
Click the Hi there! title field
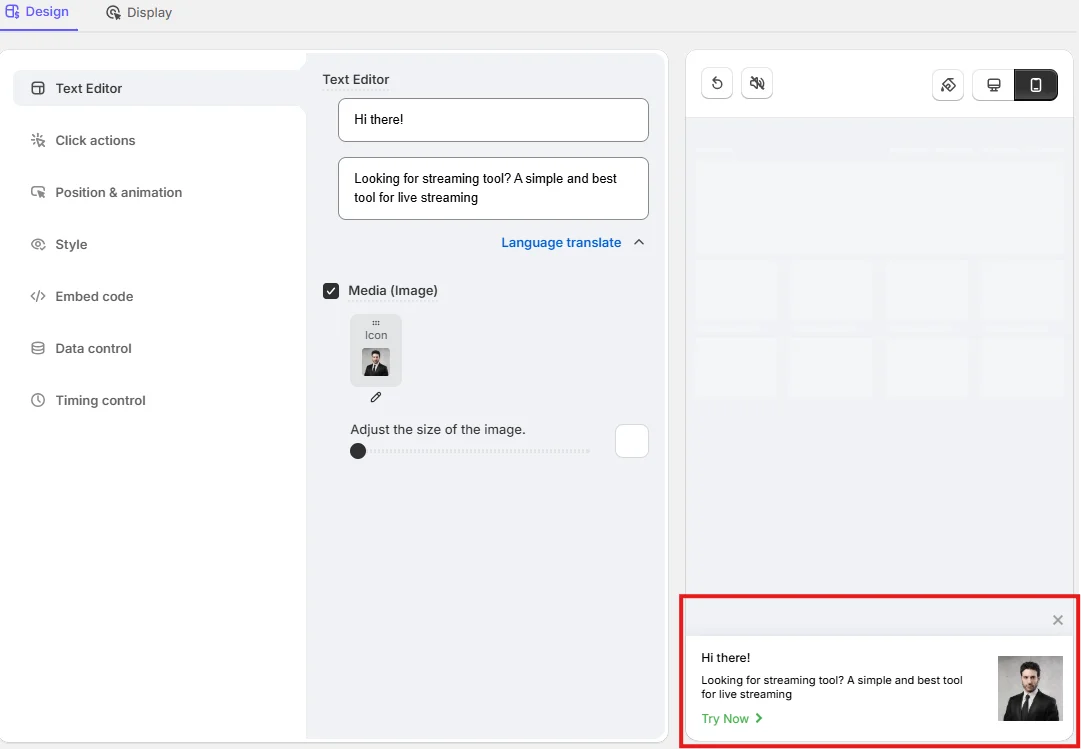[x=493, y=120]
